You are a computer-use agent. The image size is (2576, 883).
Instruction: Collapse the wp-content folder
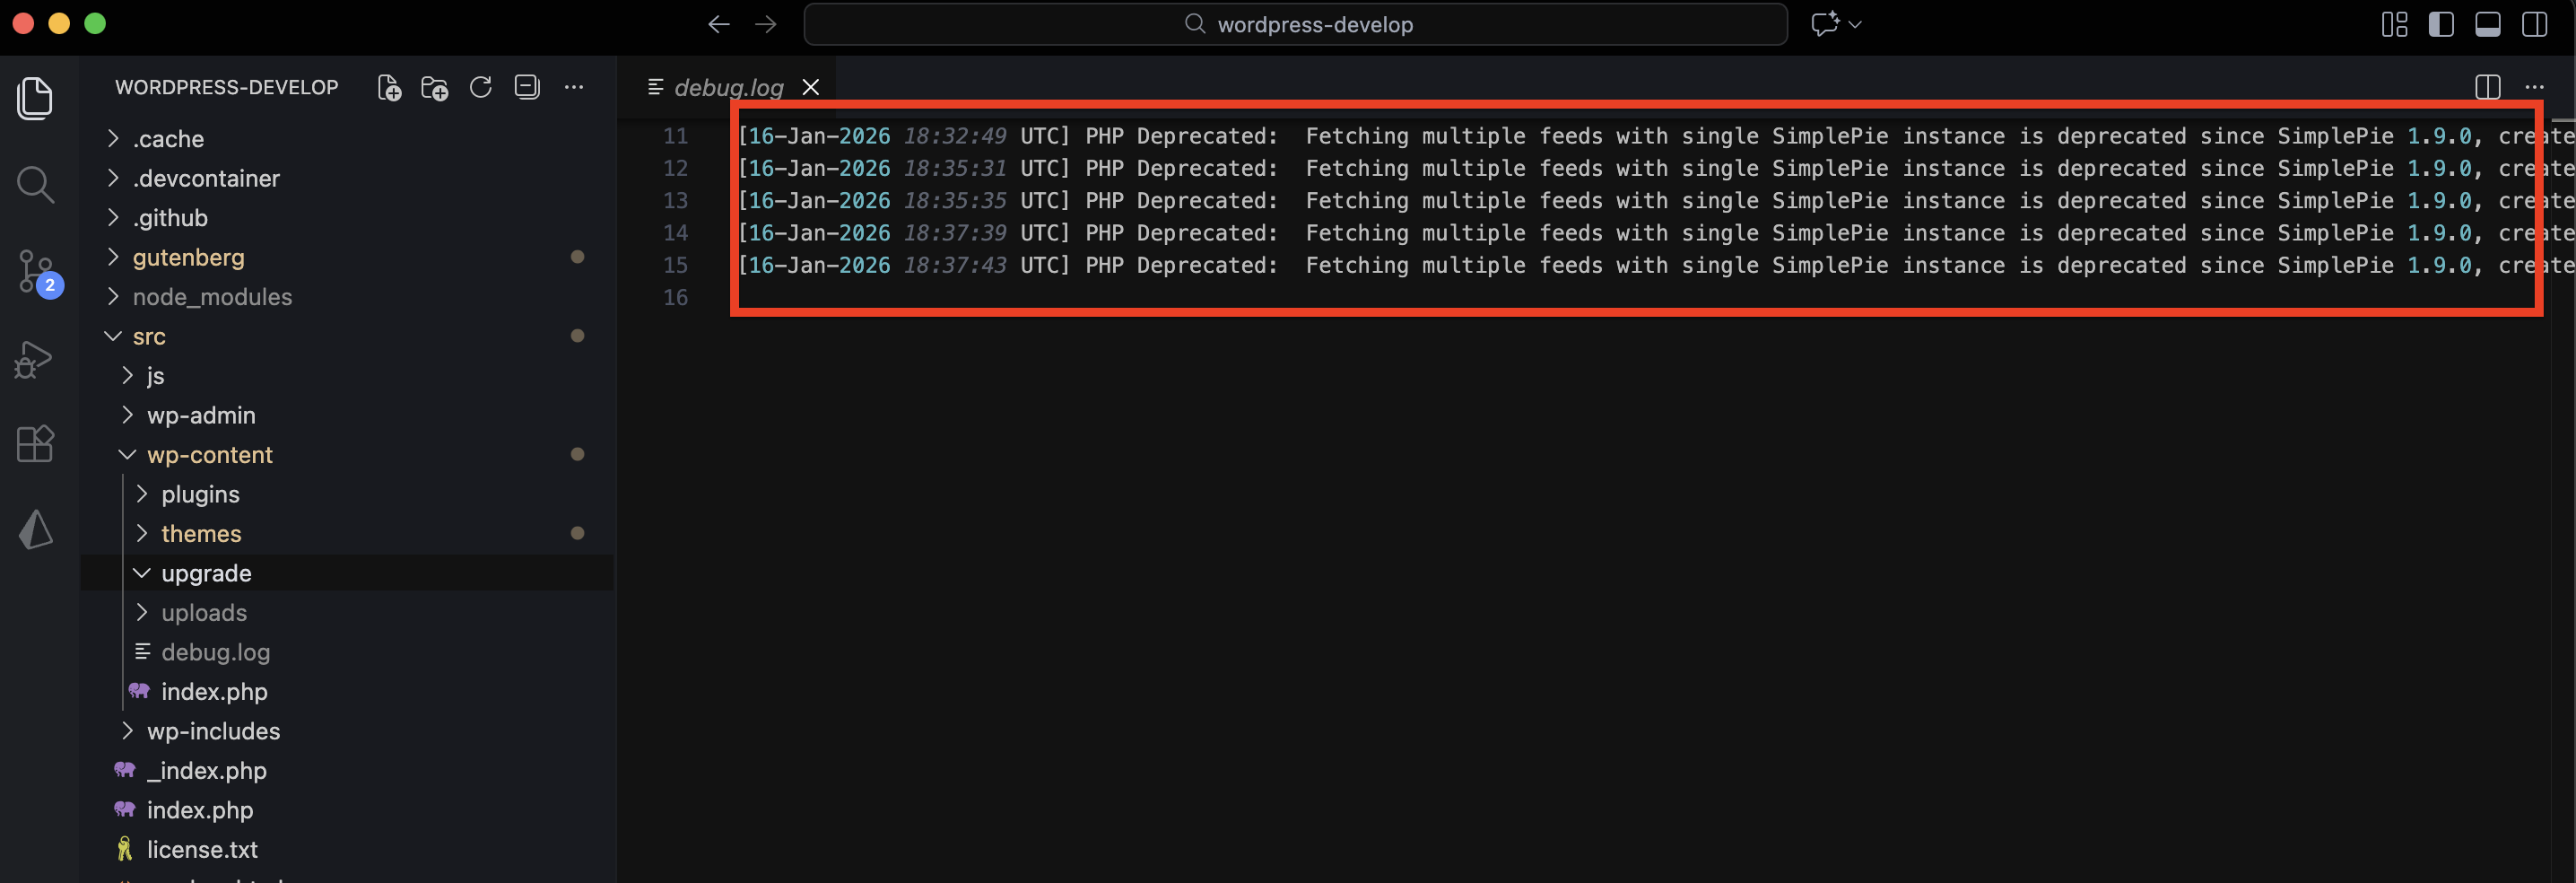[209, 455]
